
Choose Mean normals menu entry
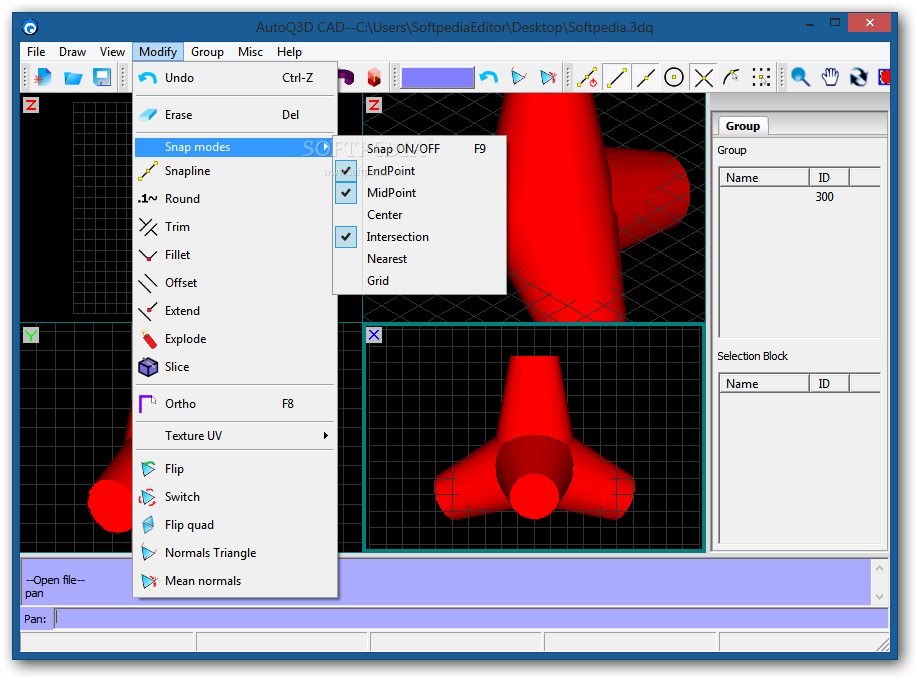coord(235,582)
